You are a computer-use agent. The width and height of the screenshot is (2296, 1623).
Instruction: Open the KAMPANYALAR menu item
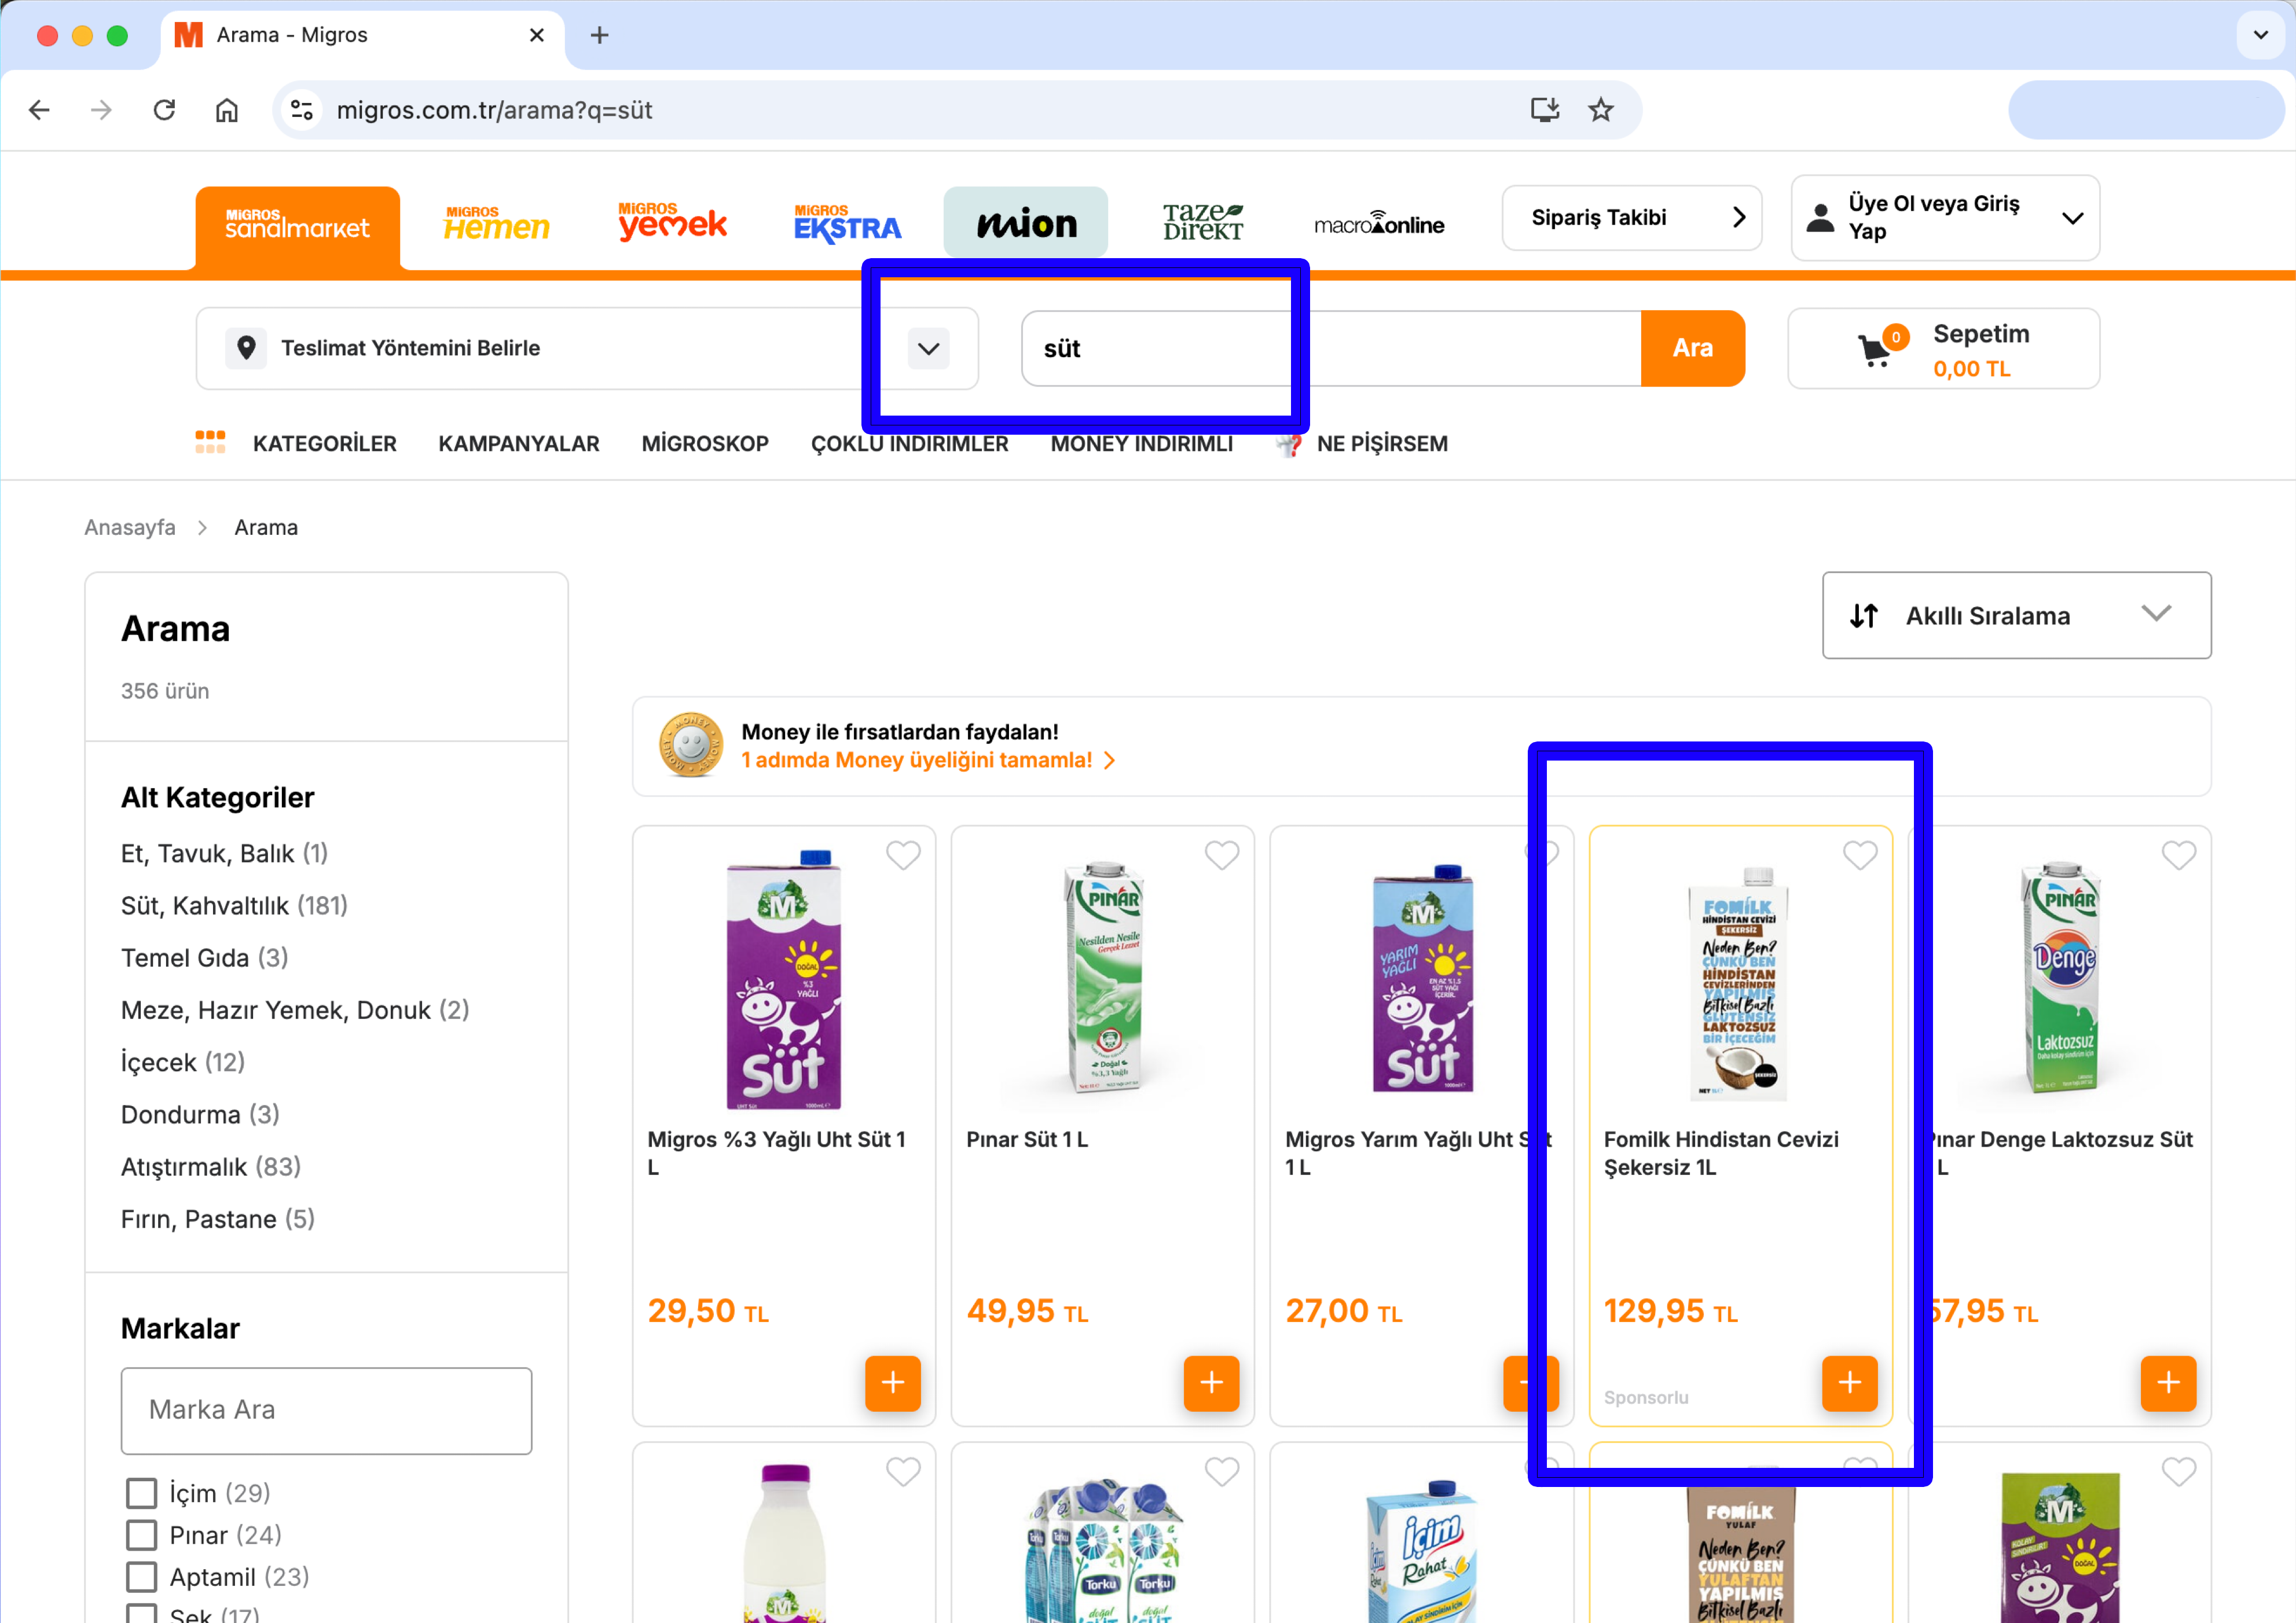click(518, 443)
